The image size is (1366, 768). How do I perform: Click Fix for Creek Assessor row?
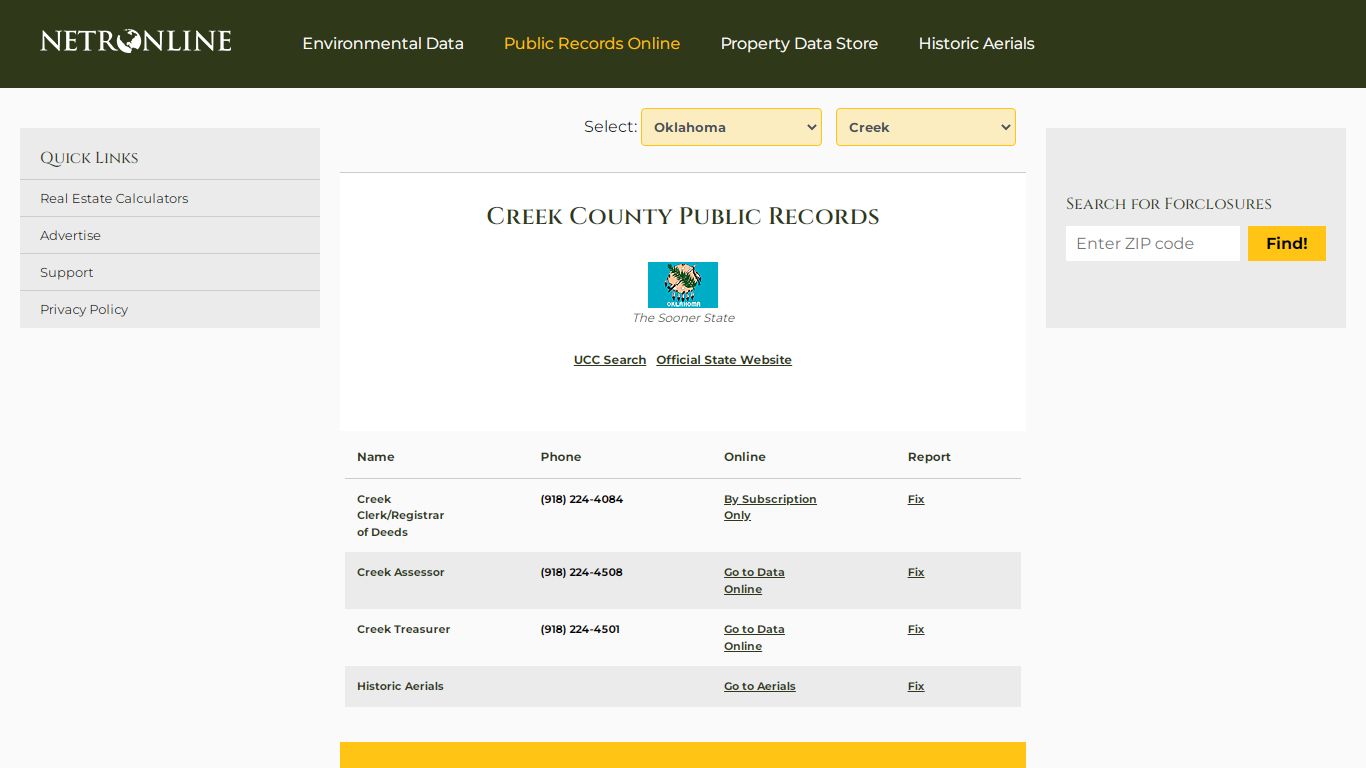(x=916, y=572)
